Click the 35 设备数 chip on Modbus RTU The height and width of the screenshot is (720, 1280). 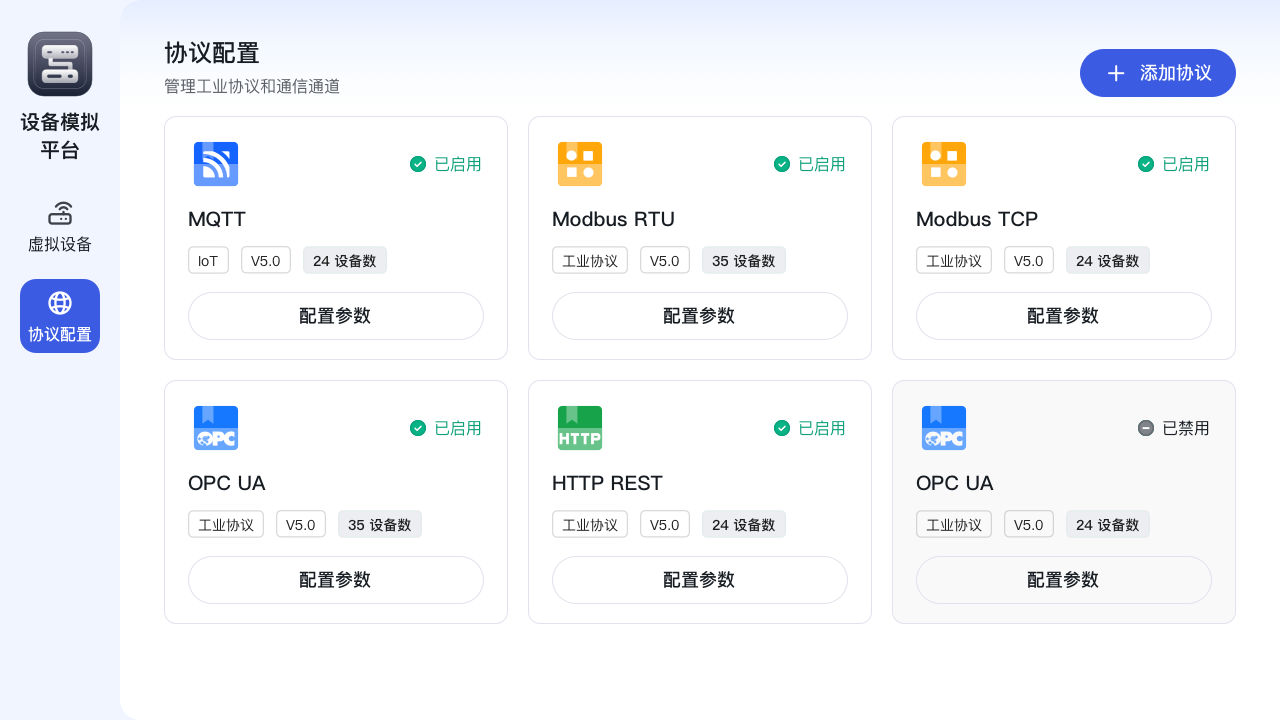[x=744, y=259]
